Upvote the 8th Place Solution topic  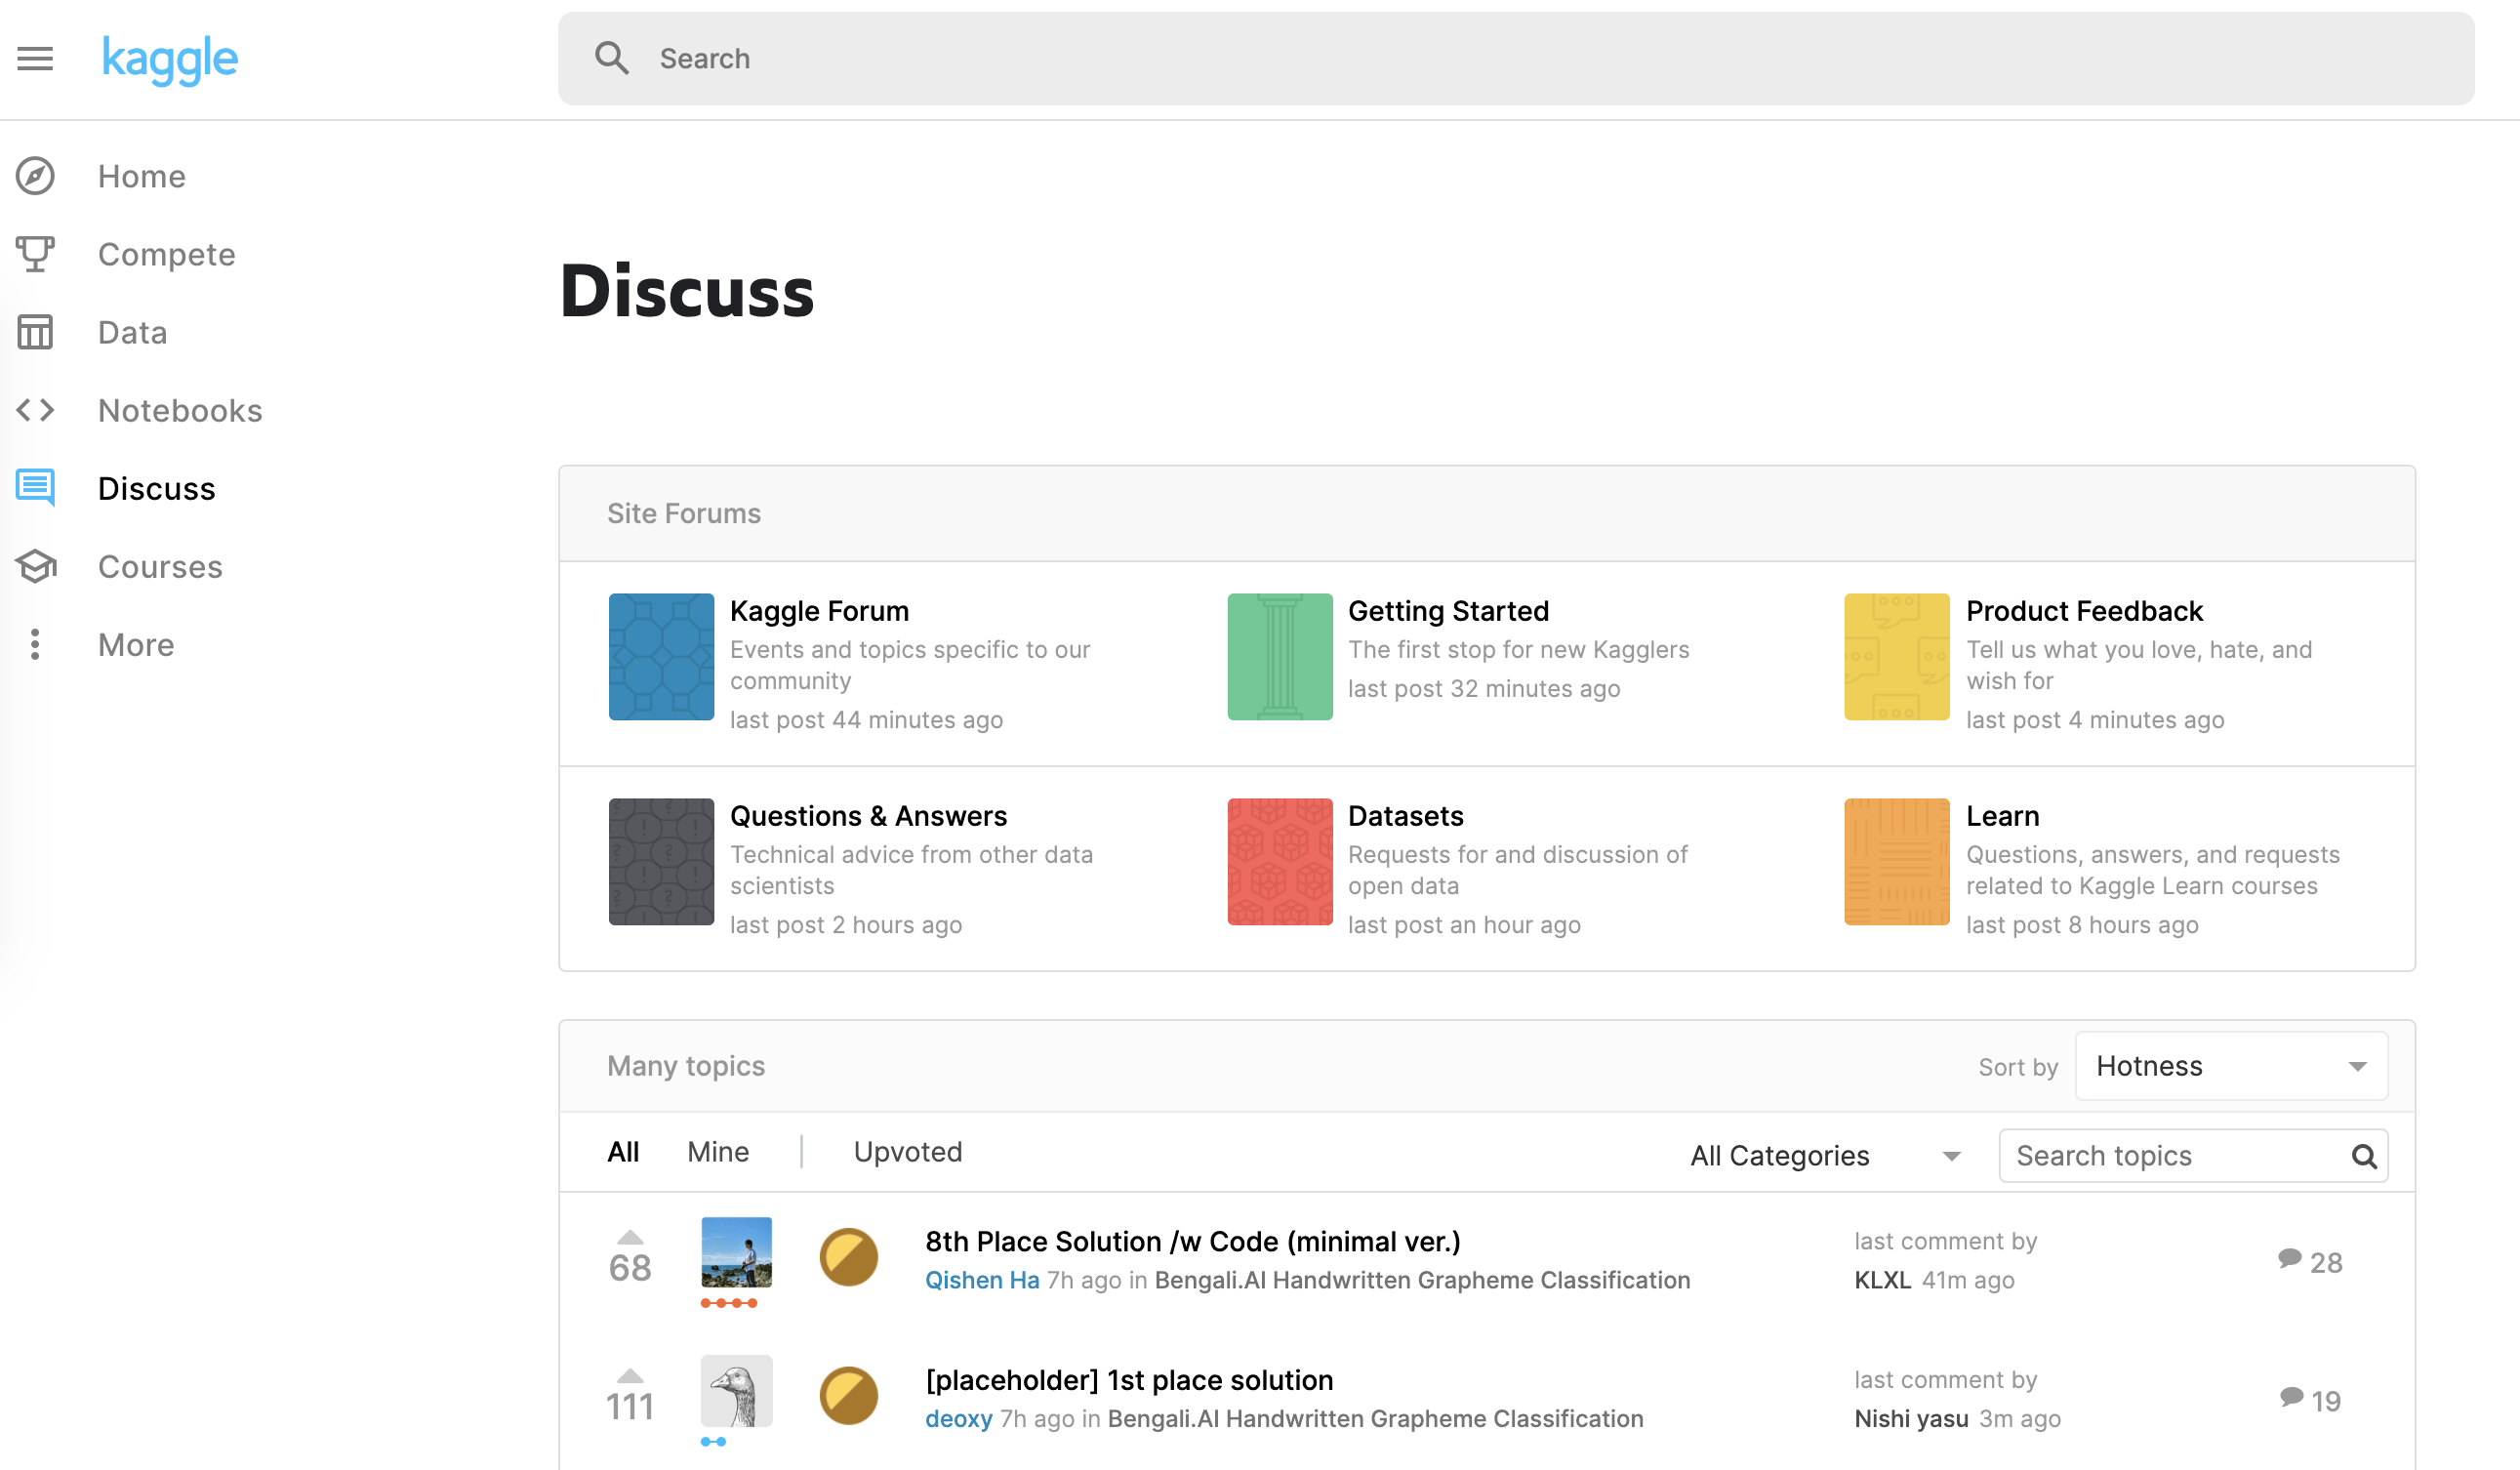point(630,1238)
